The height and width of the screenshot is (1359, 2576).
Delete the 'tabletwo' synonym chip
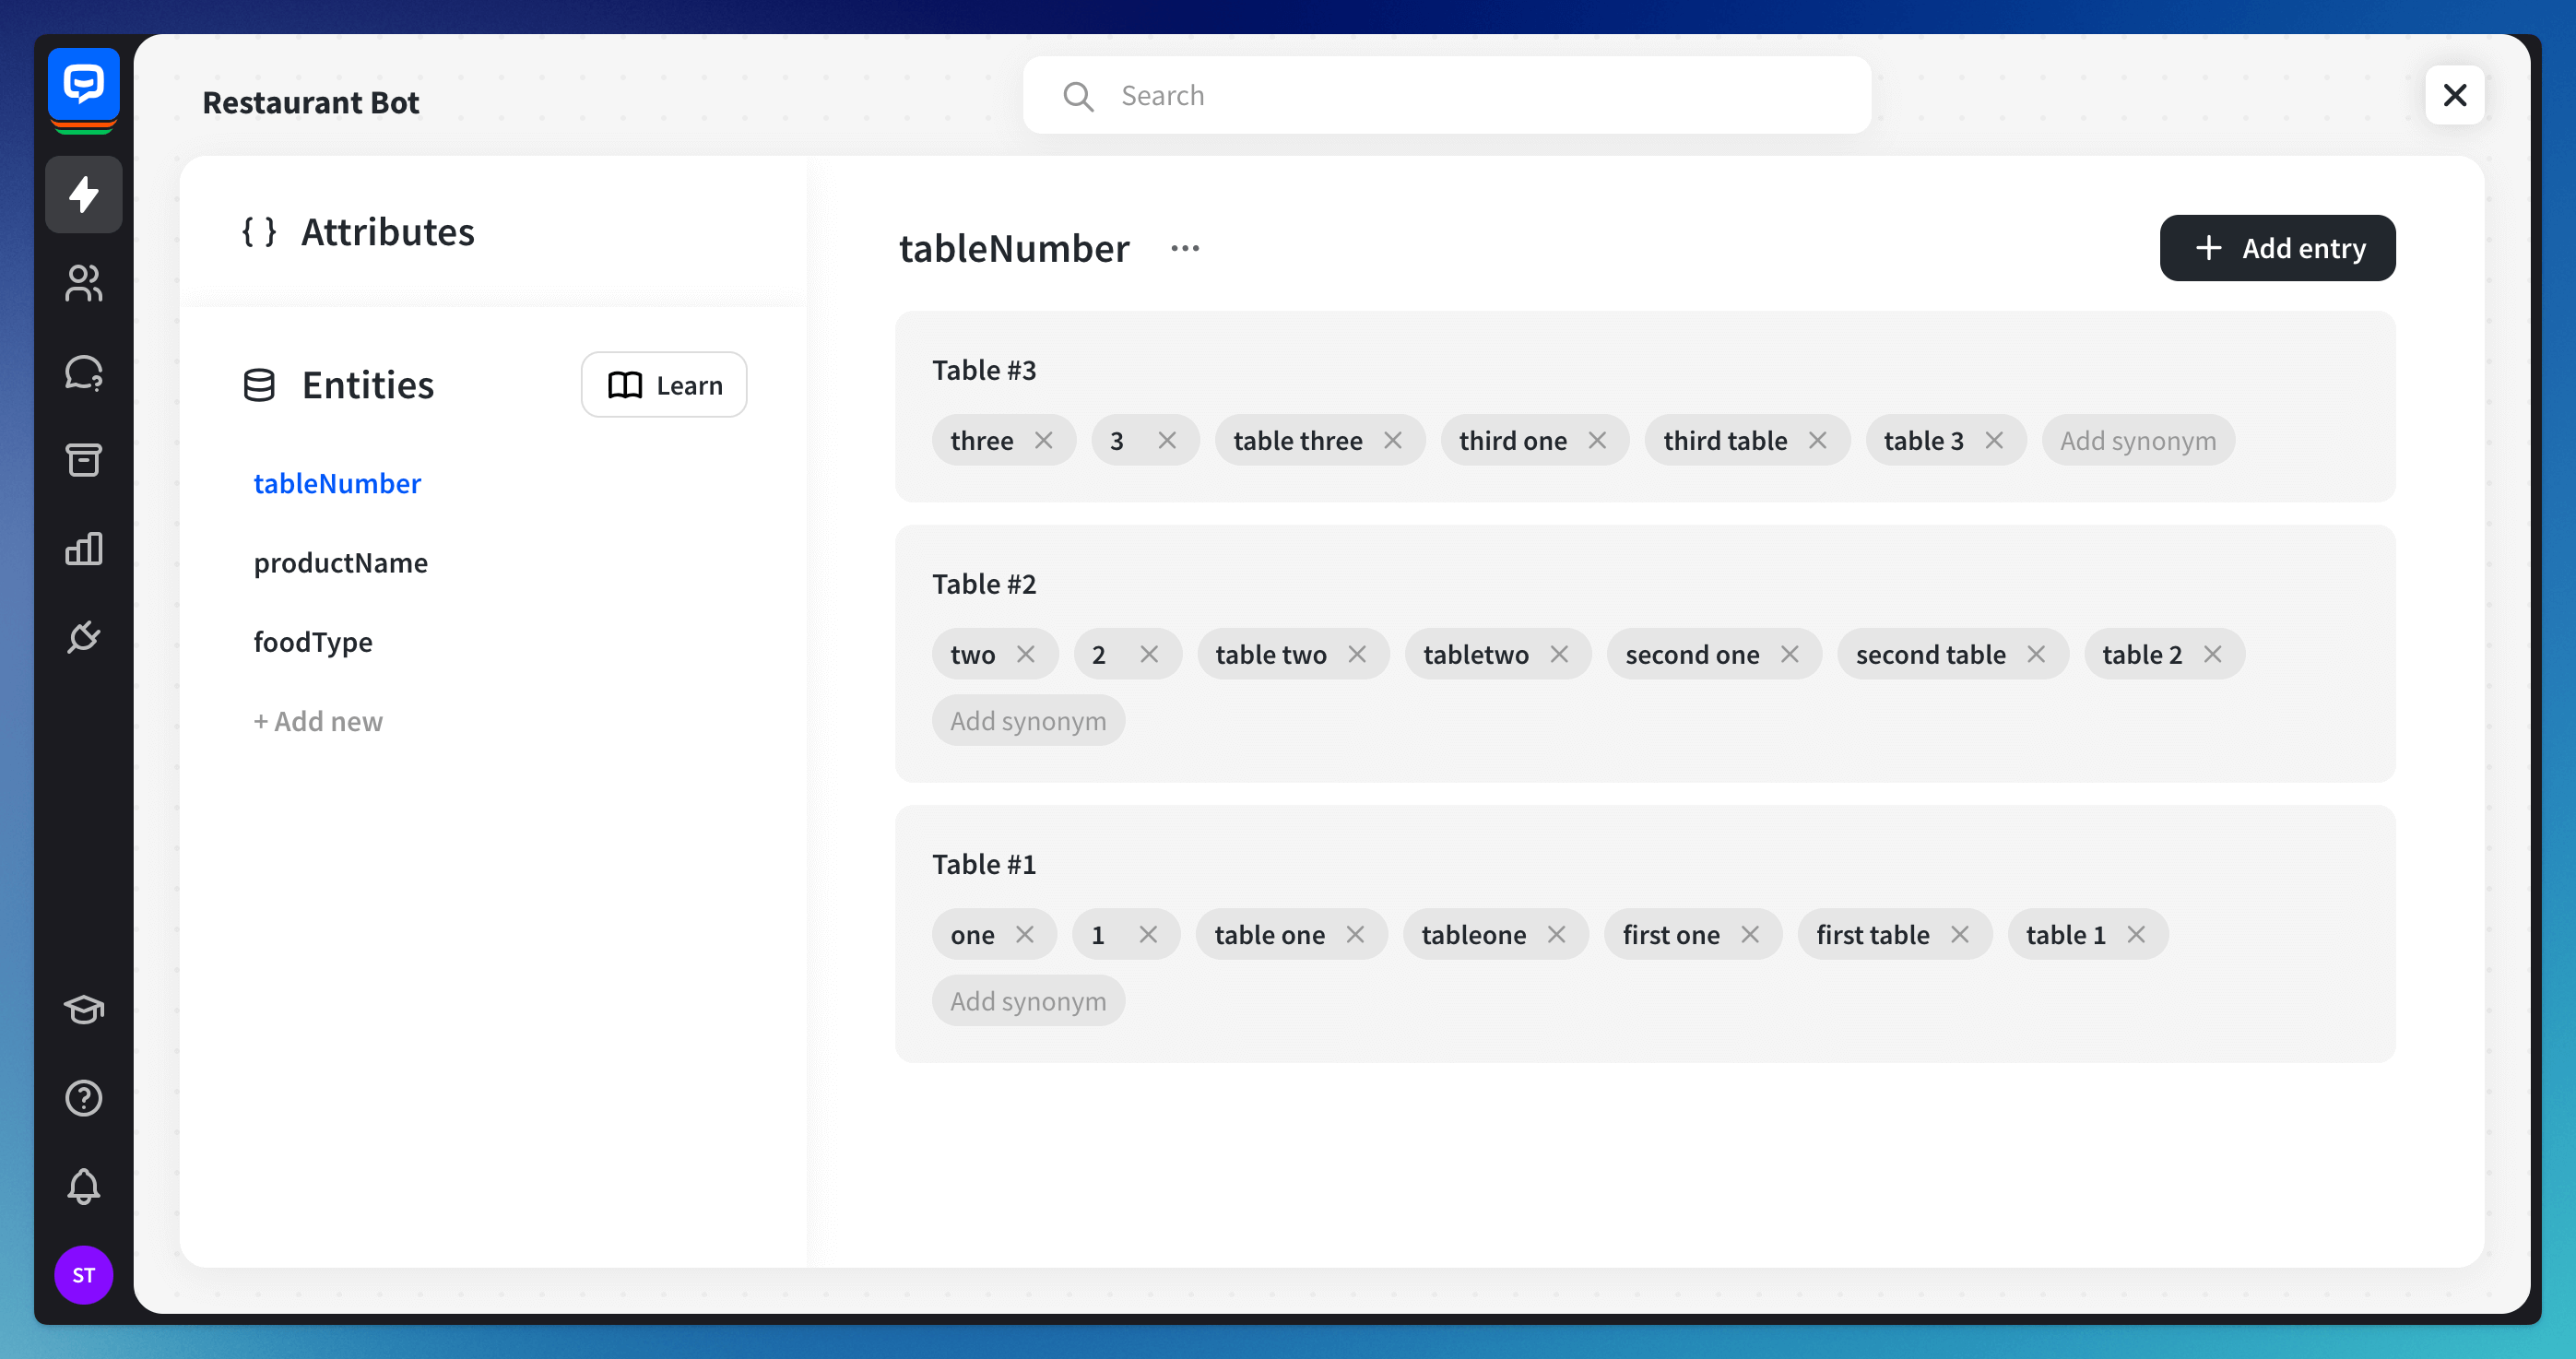[1559, 654]
